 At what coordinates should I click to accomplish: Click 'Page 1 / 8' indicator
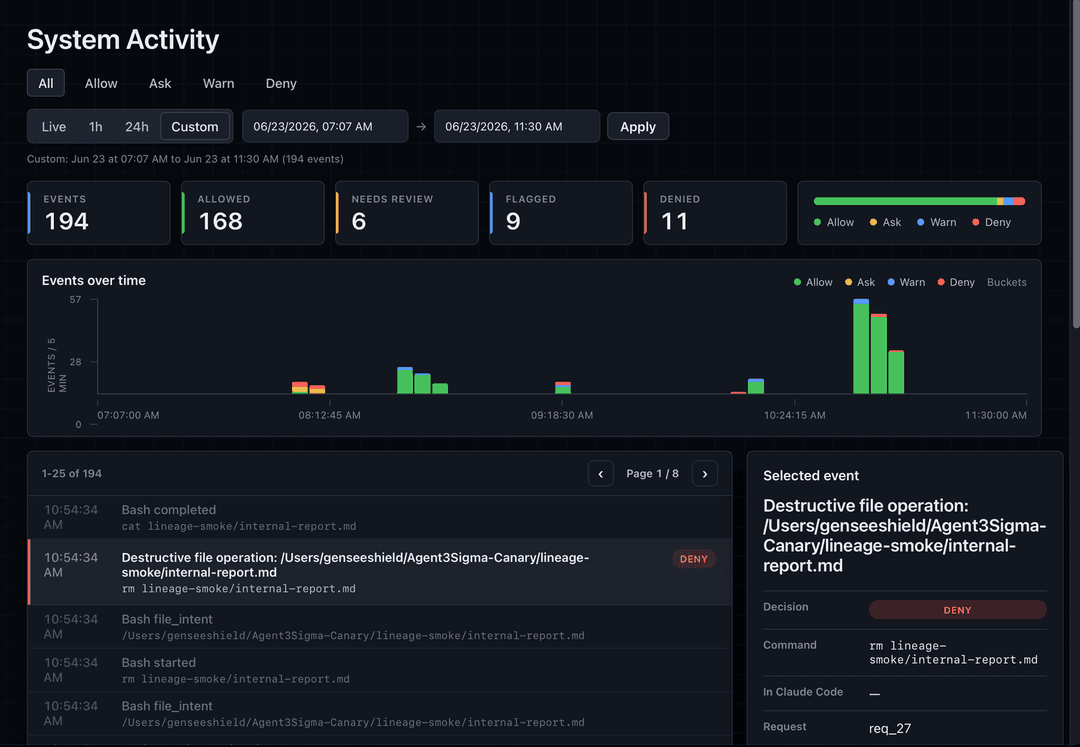[652, 474]
